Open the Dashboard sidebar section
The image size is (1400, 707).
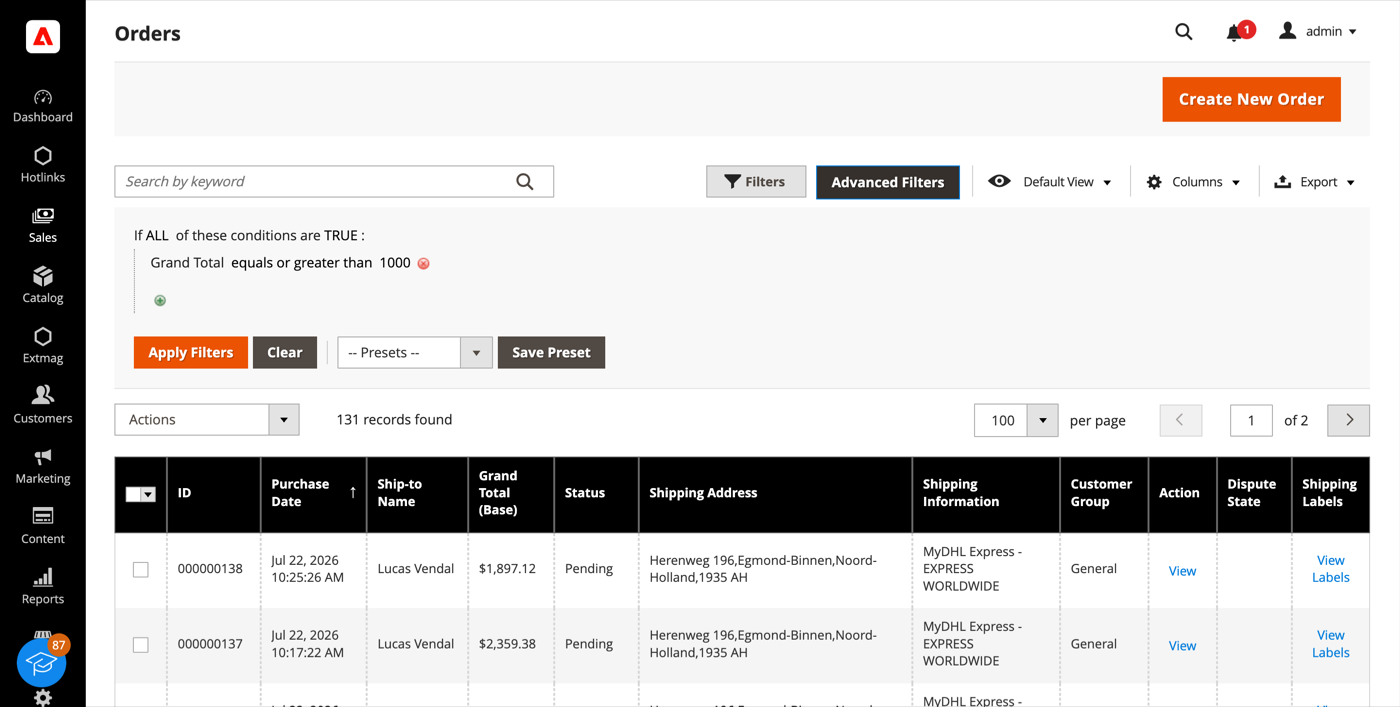click(43, 106)
